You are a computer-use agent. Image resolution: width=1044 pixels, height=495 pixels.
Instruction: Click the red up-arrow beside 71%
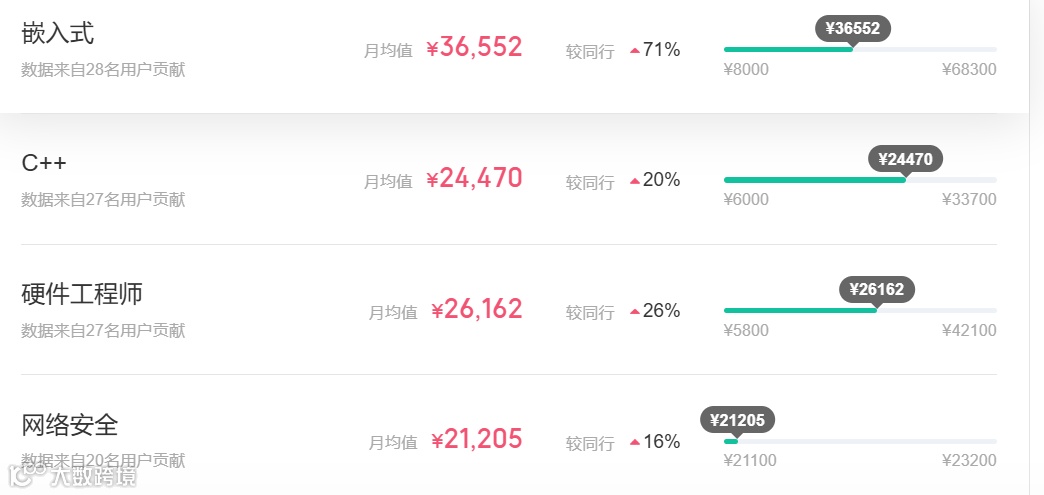634,51
